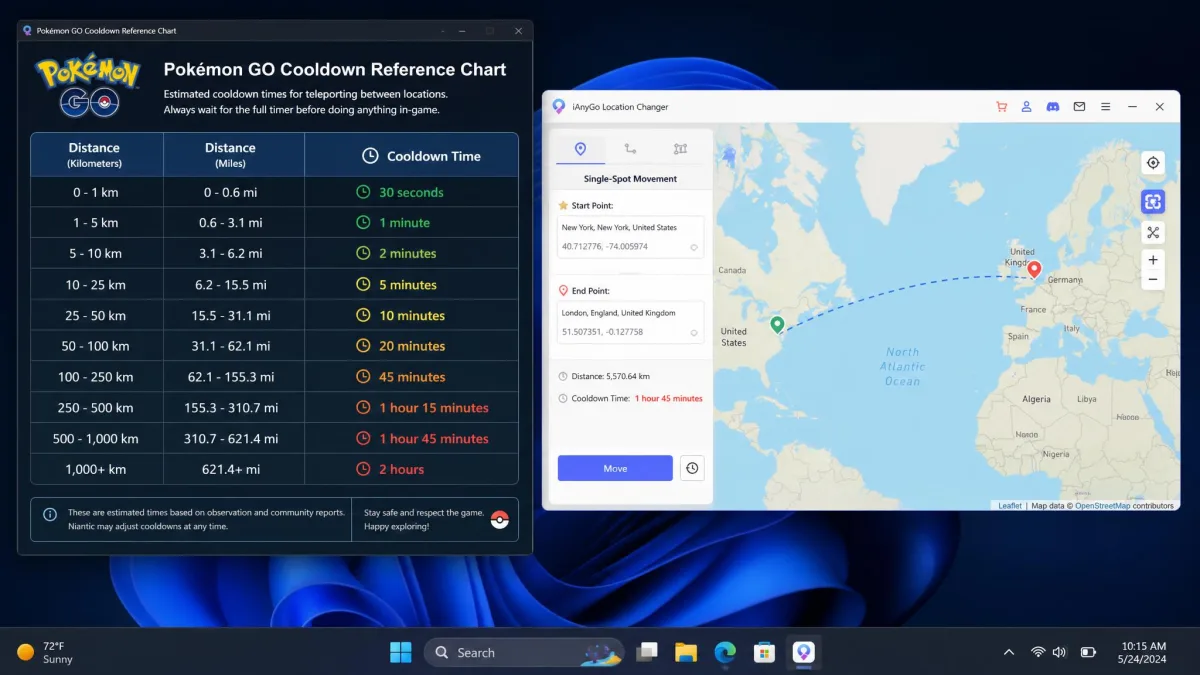Click the red London destination pin on map

point(1035,269)
